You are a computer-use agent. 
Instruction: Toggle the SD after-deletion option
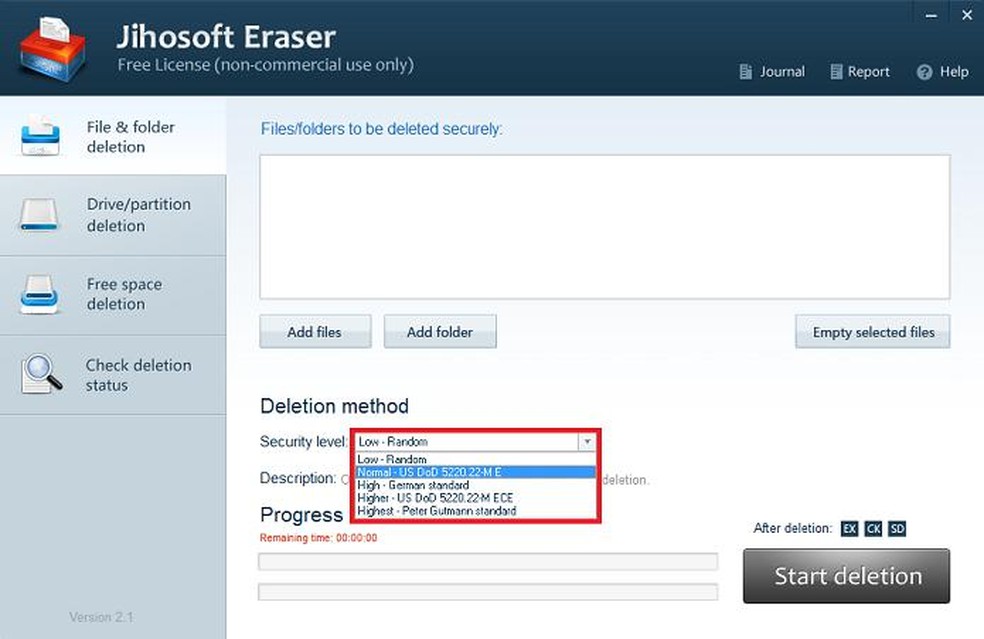[x=897, y=529]
